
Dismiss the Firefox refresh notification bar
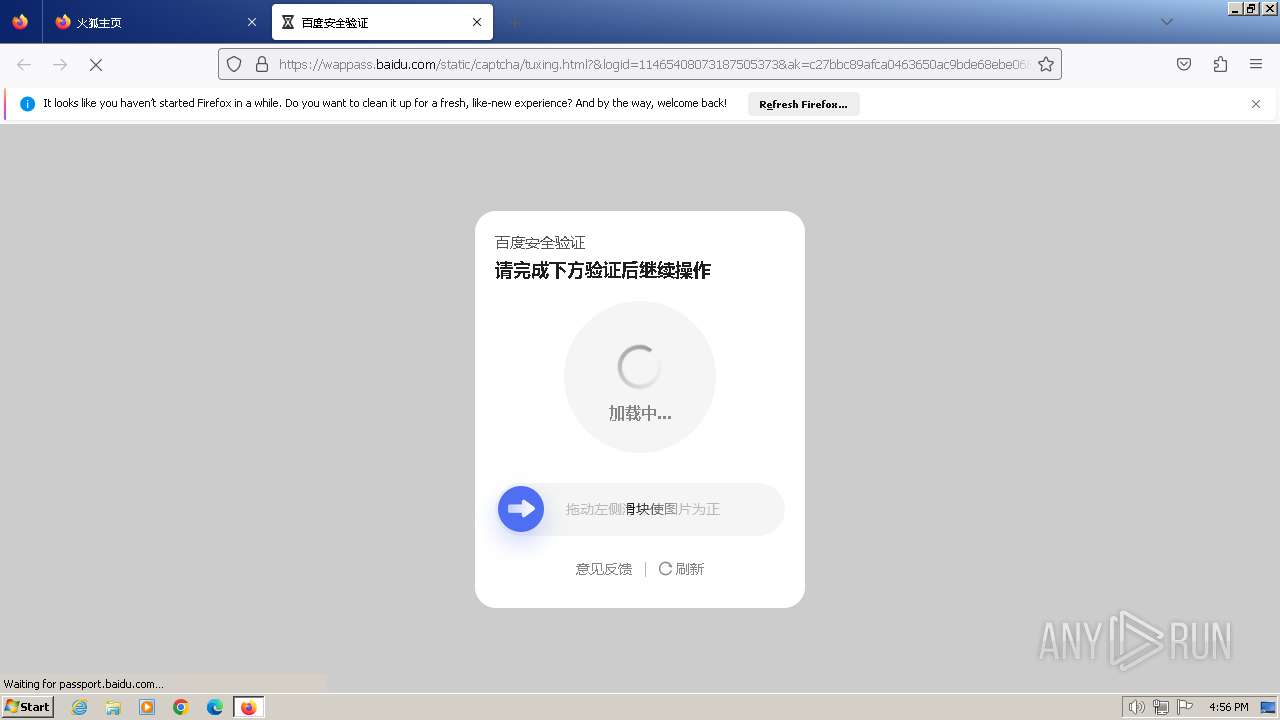coord(1256,104)
